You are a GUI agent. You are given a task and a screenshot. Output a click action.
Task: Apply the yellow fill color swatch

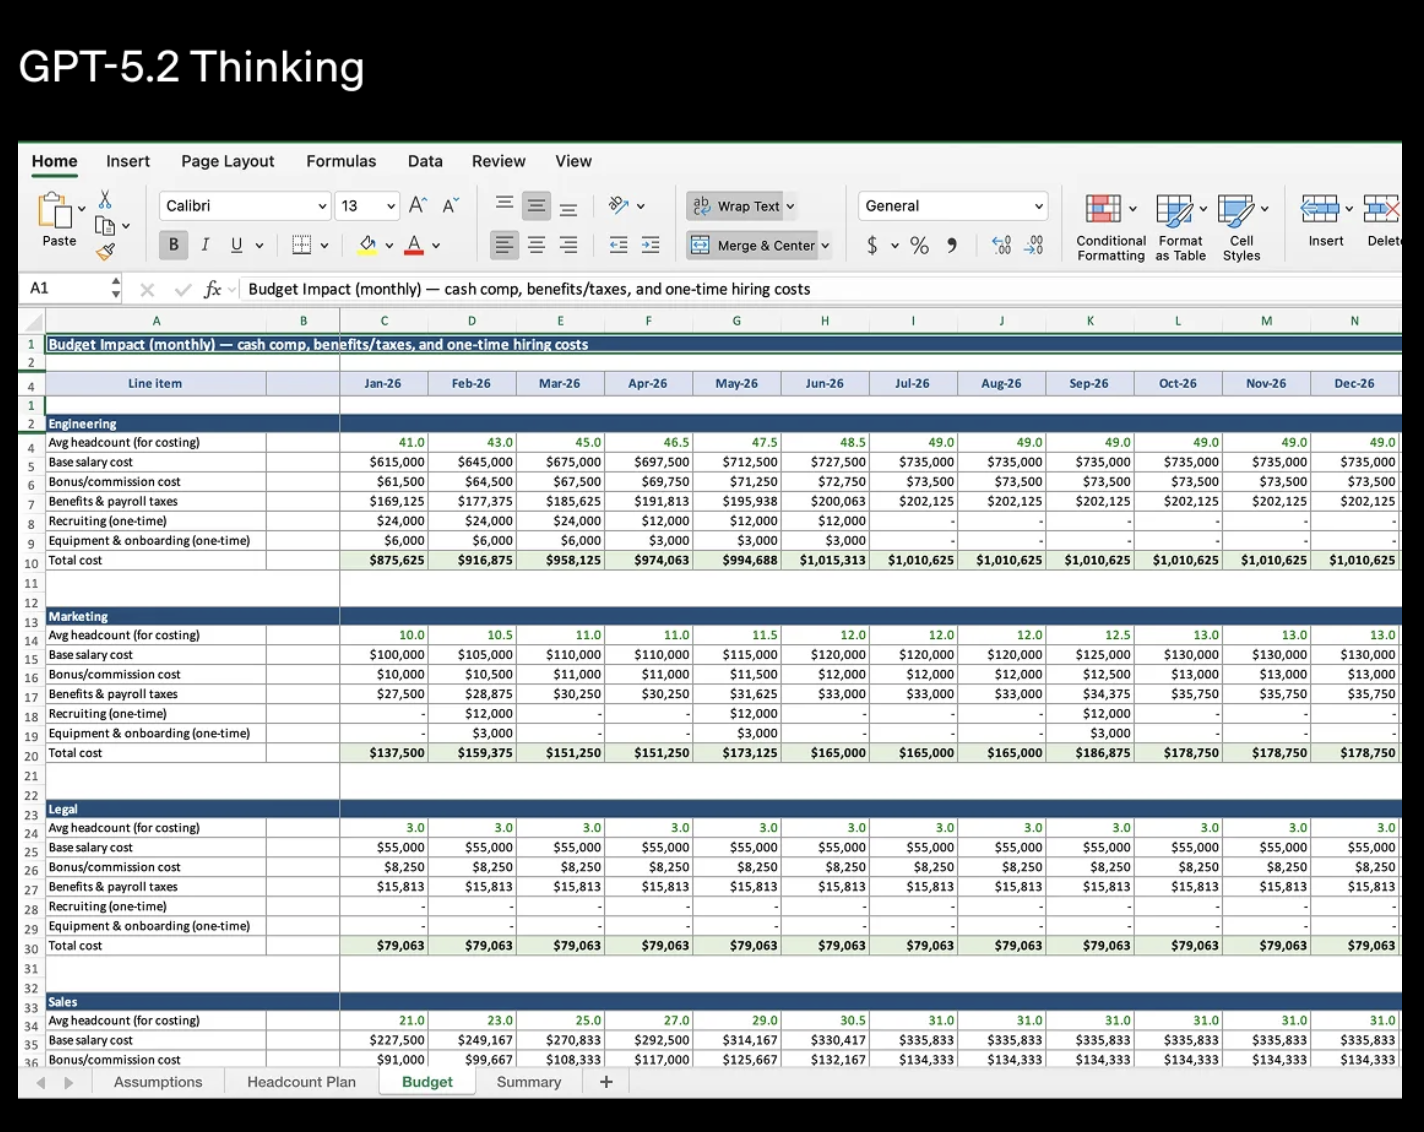click(x=367, y=245)
